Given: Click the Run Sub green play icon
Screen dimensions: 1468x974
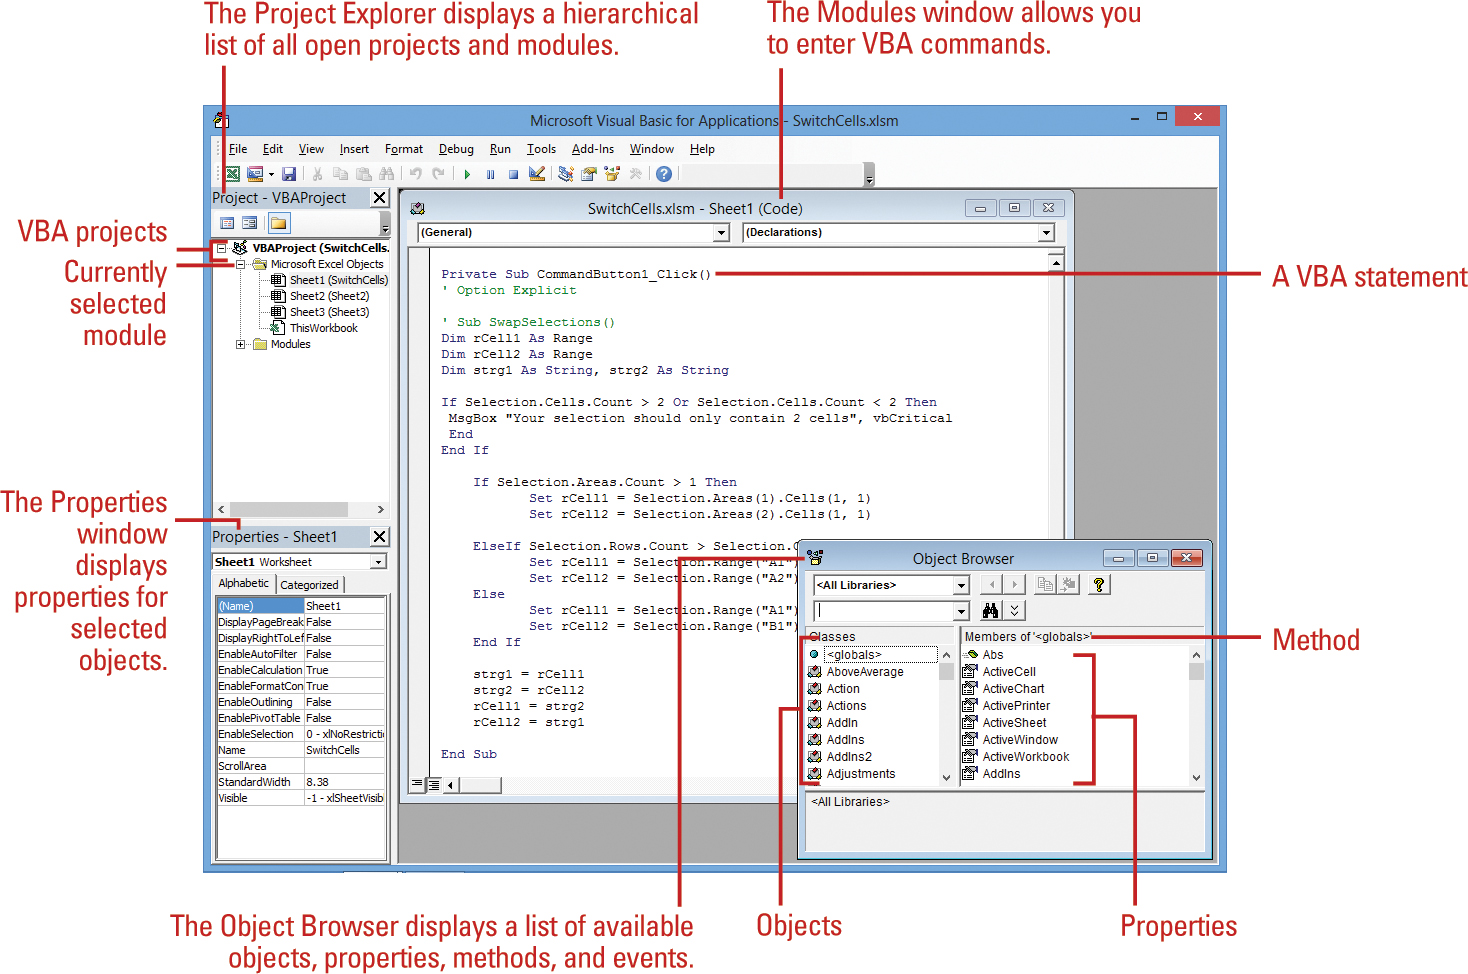Looking at the screenshot, I should (467, 174).
